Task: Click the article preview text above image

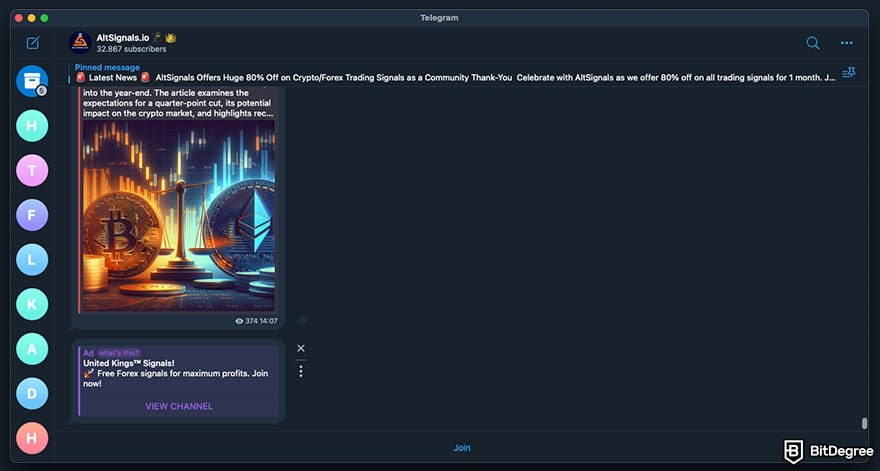Action: (177, 103)
